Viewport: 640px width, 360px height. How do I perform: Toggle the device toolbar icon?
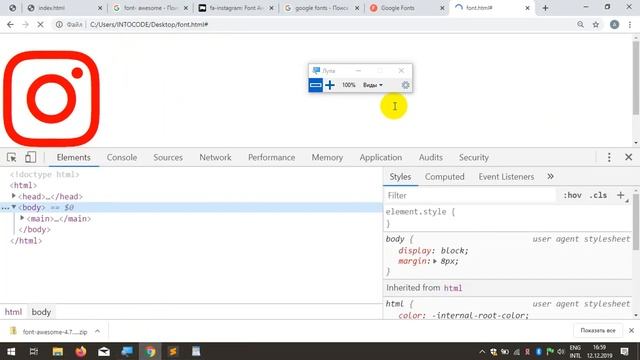[30, 158]
